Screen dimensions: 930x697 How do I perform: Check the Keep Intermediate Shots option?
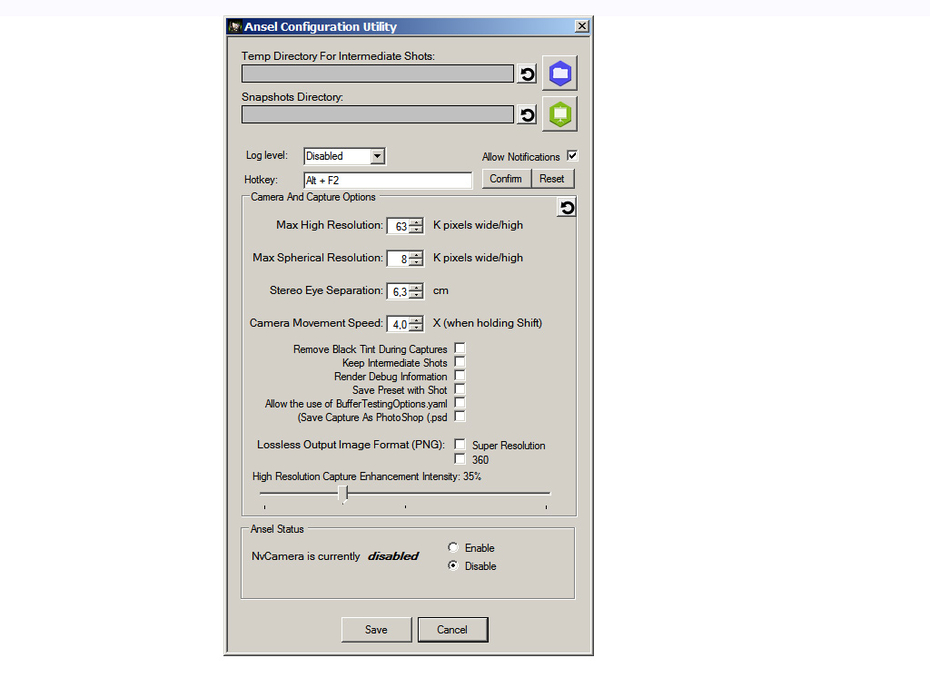460,362
